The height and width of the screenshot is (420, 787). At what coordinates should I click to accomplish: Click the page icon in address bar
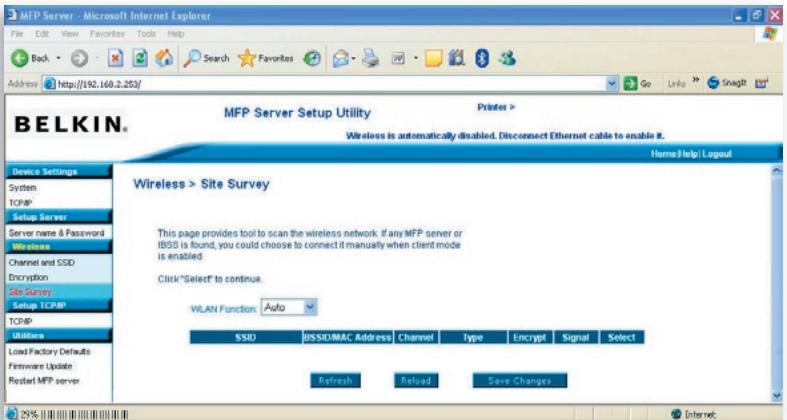point(49,84)
